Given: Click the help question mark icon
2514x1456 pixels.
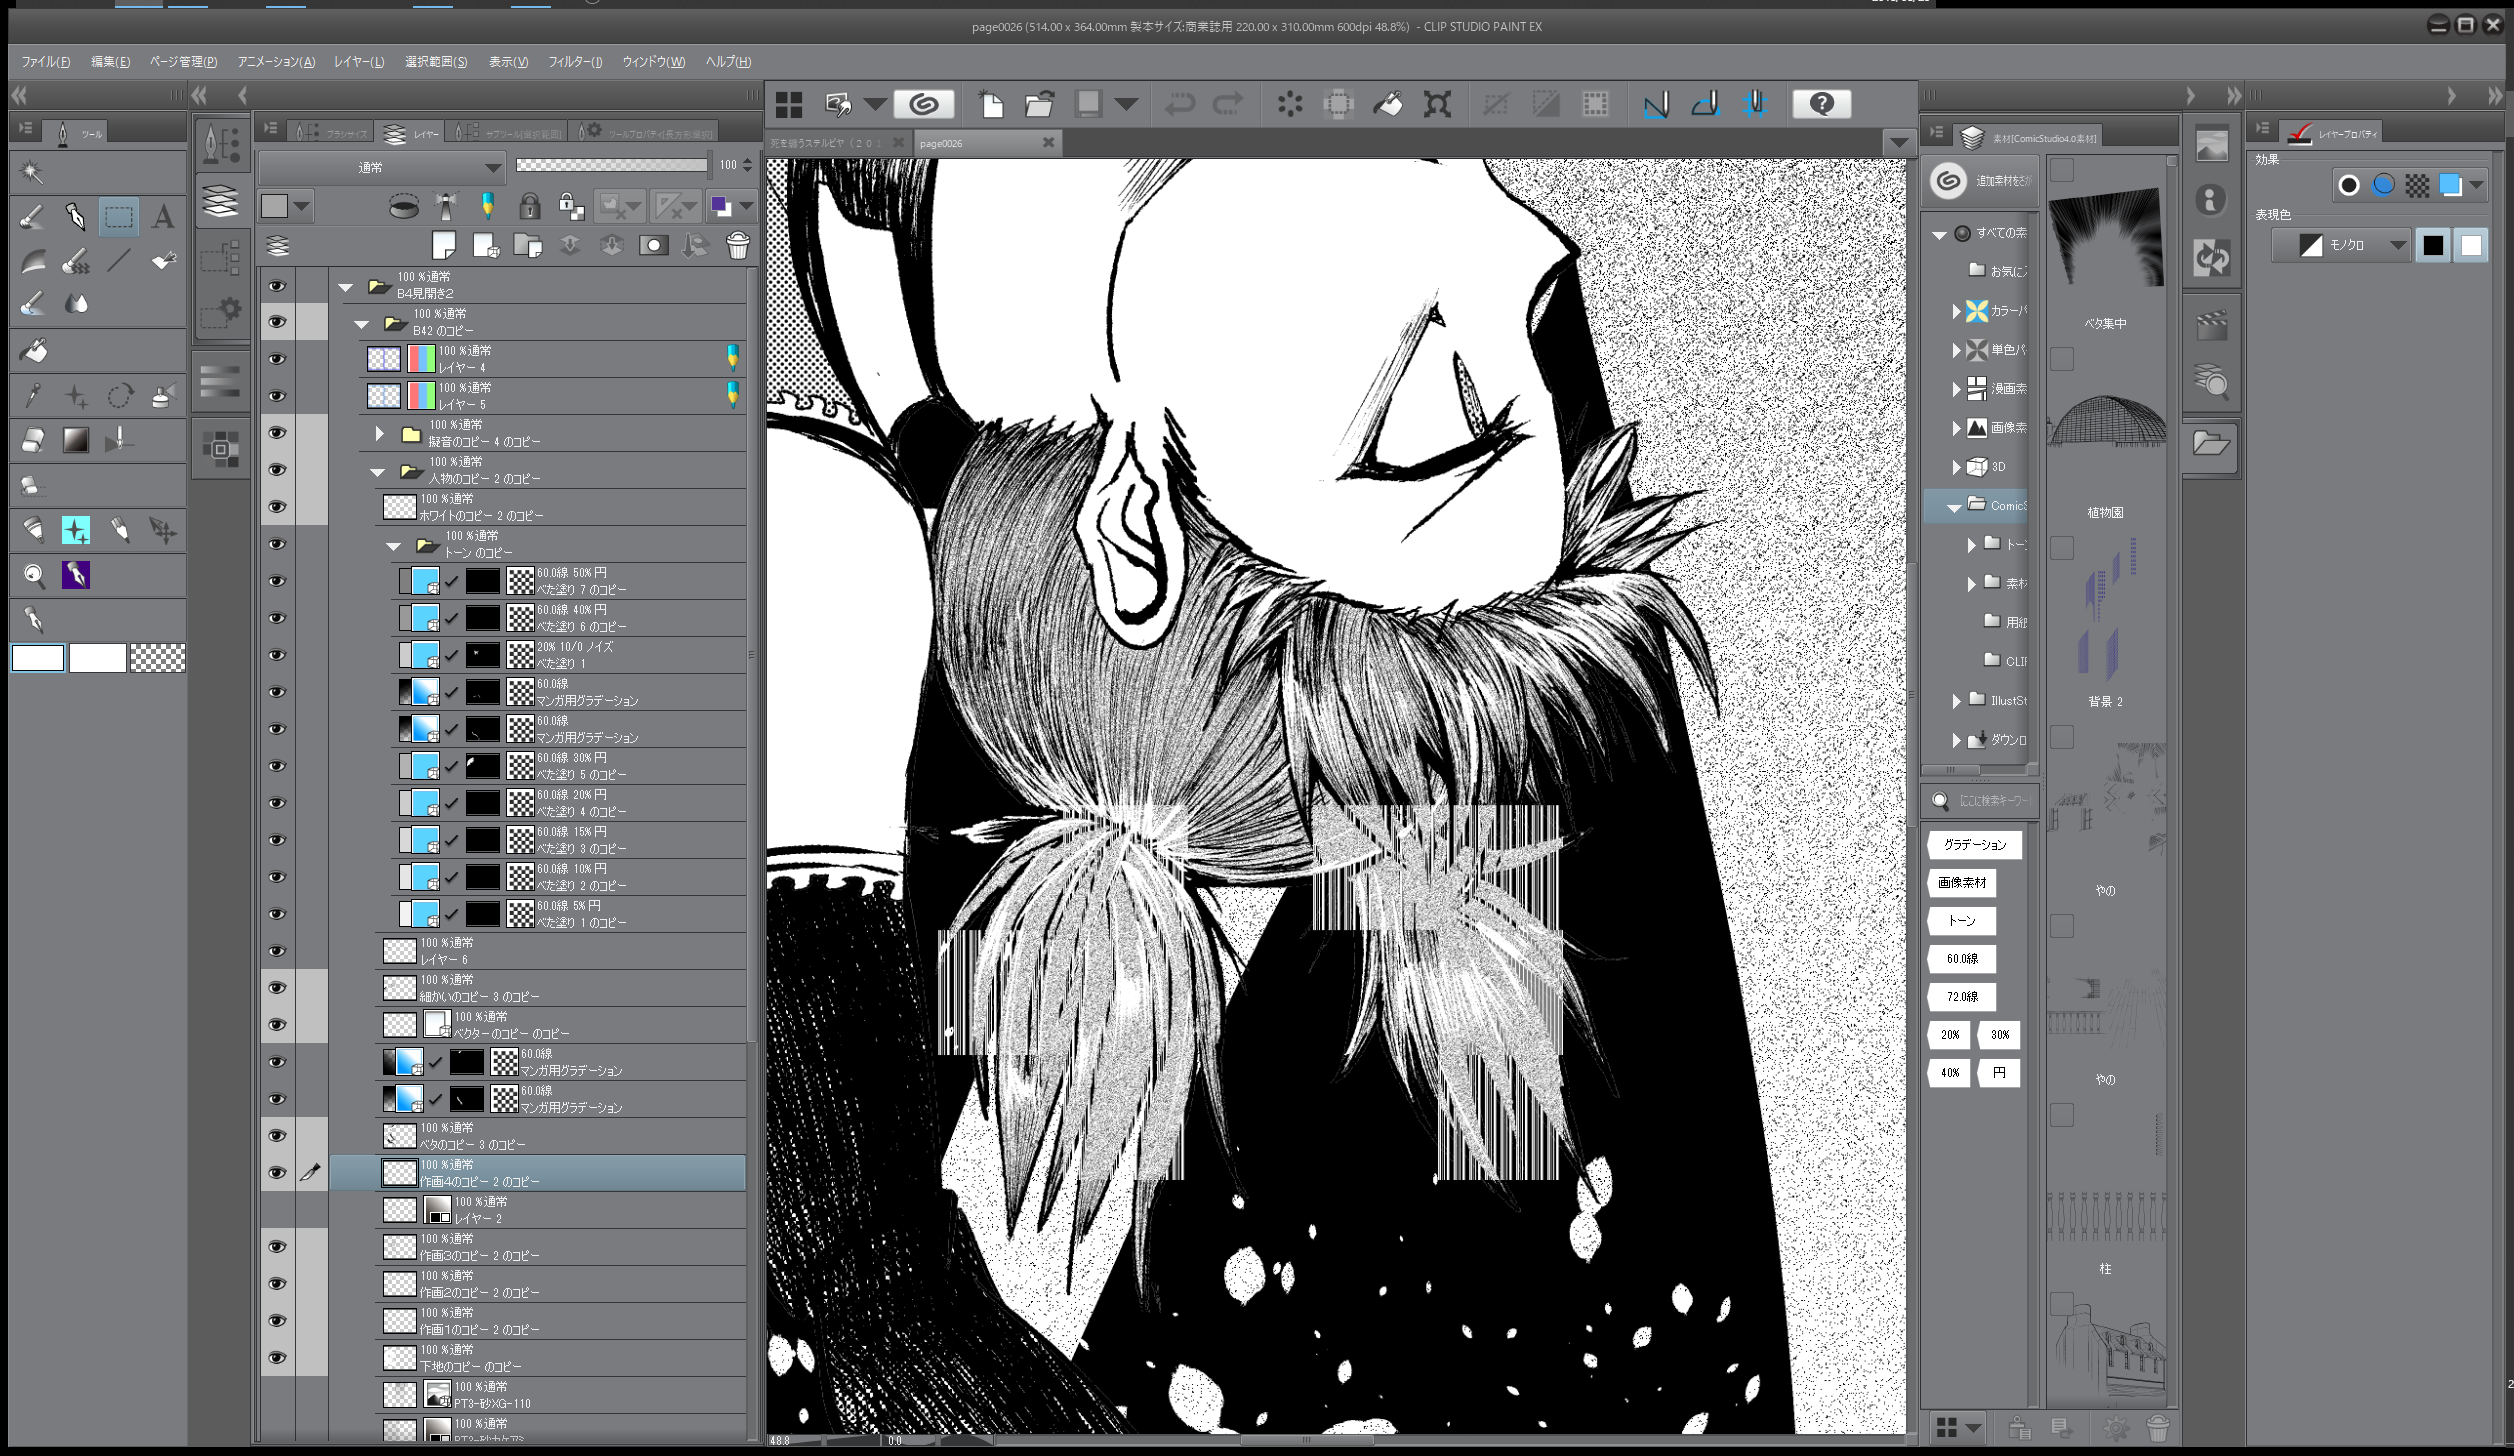Looking at the screenshot, I should pos(1821,104).
